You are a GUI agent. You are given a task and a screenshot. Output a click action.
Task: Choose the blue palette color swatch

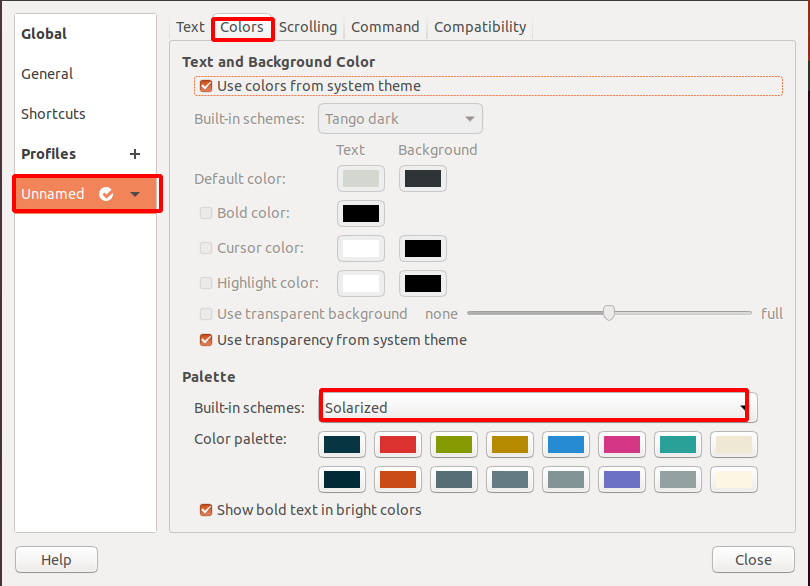pyautogui.click(x=566, y=444)
